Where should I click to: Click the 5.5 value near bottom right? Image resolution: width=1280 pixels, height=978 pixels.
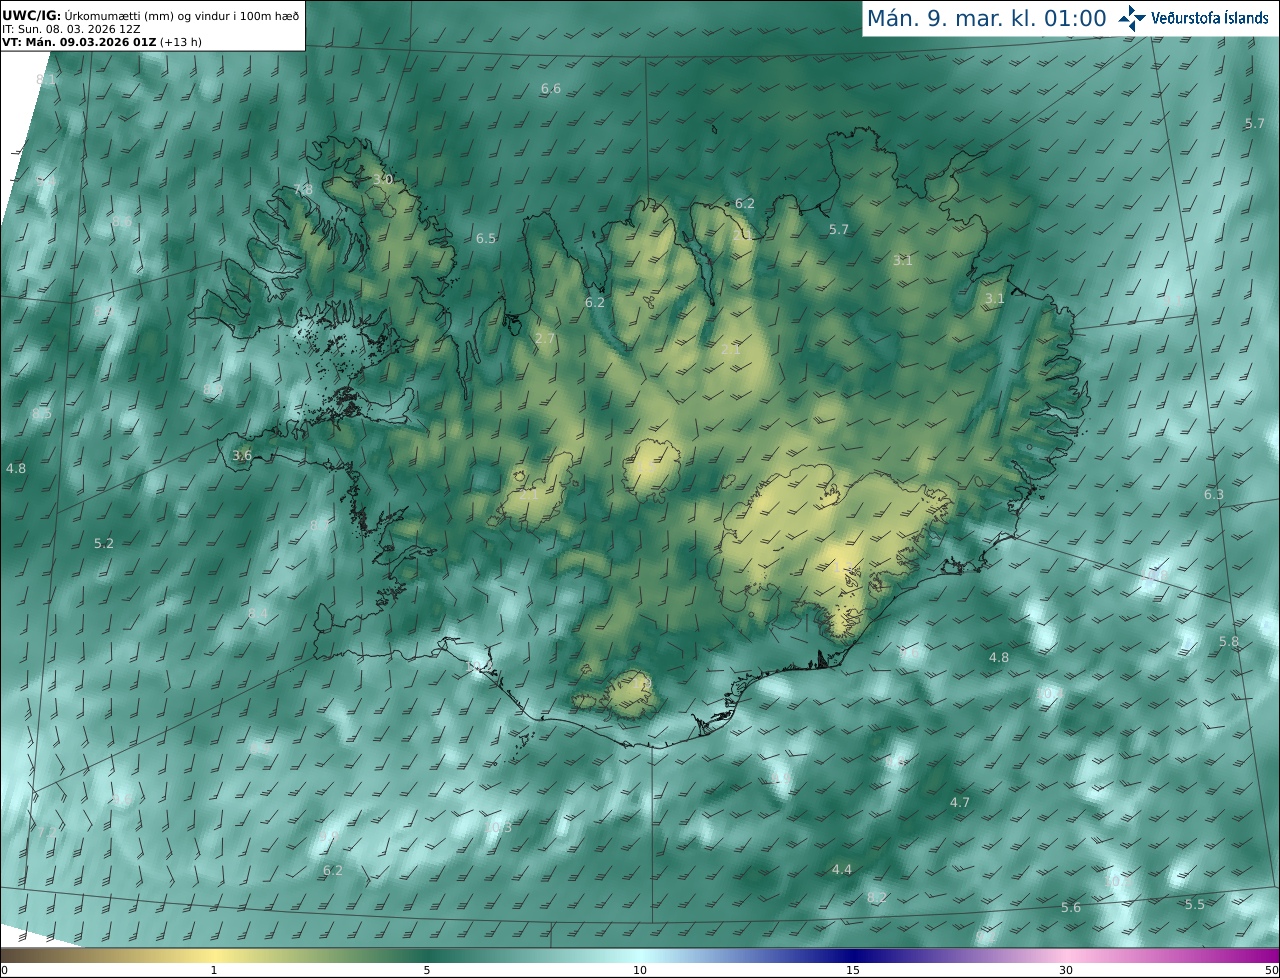coord(1195,904)
